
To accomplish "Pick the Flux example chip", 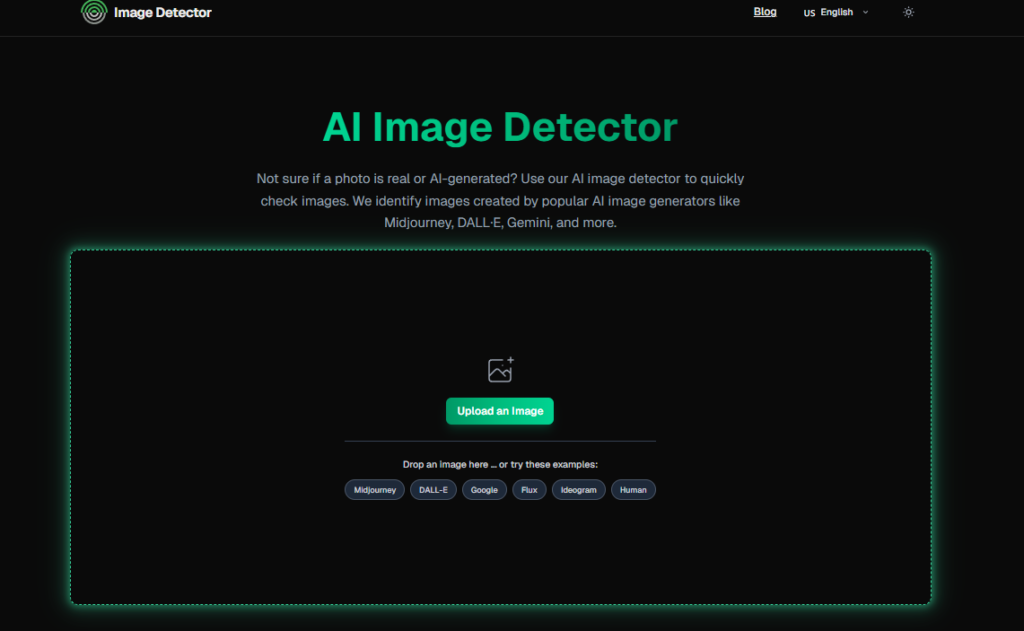I will [x=529, y=490].
